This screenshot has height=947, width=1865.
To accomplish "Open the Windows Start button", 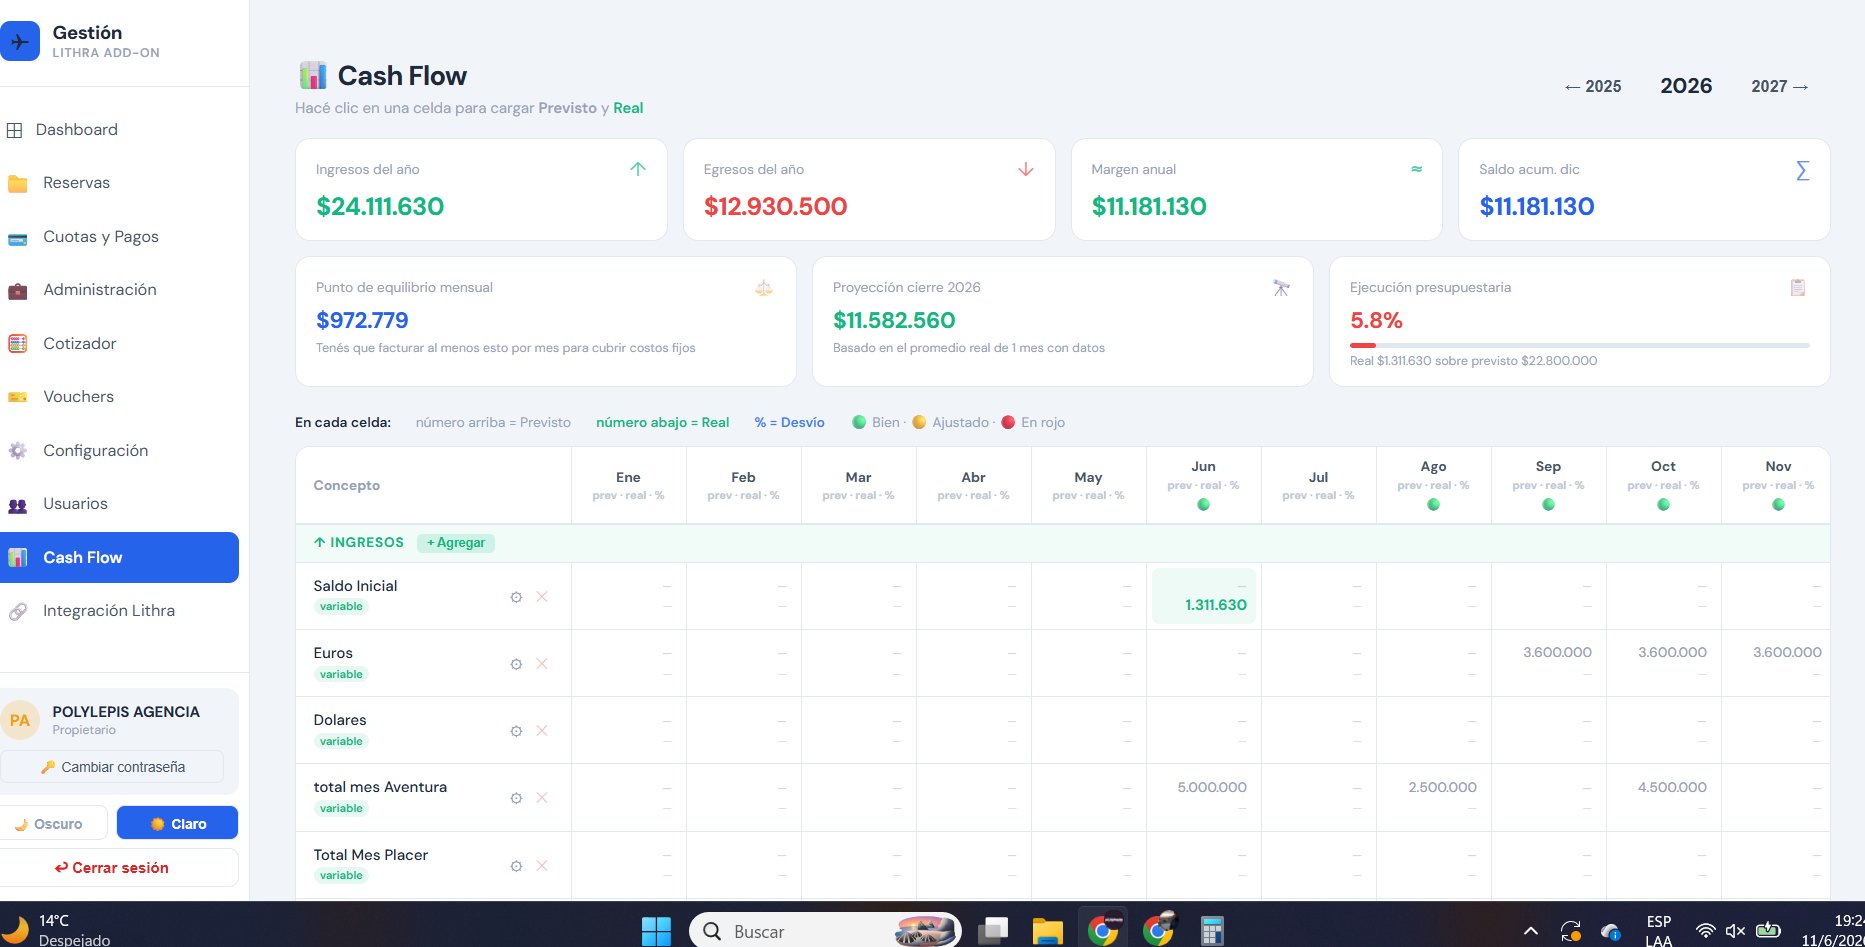I will click(656, 931).
